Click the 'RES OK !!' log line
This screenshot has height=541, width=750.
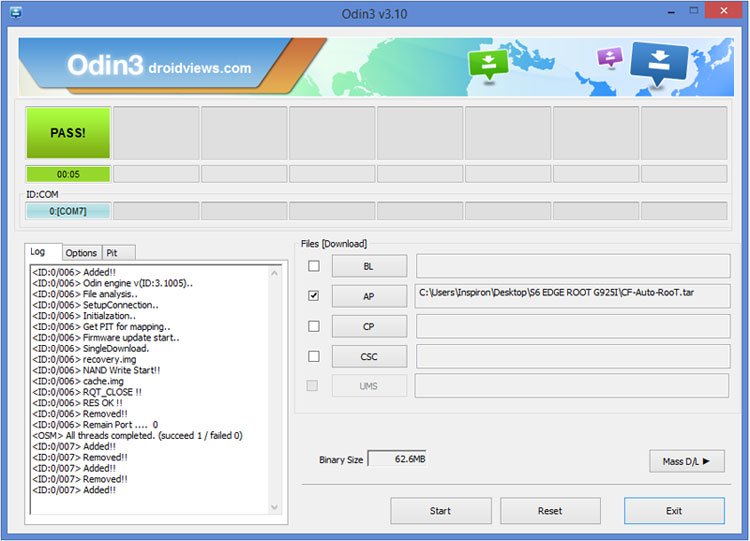(77, 403)
